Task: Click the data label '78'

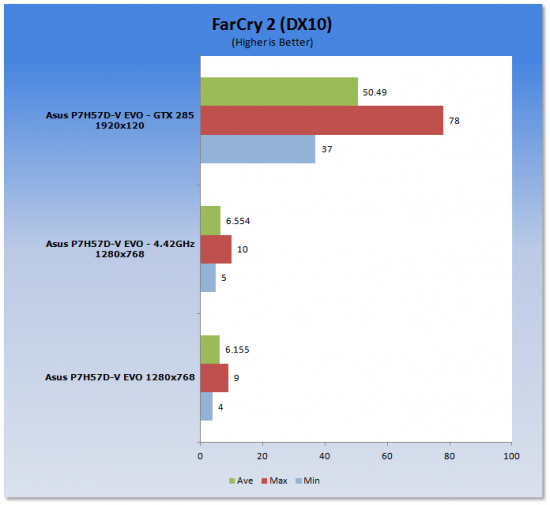Action: (x=454, y=121)
